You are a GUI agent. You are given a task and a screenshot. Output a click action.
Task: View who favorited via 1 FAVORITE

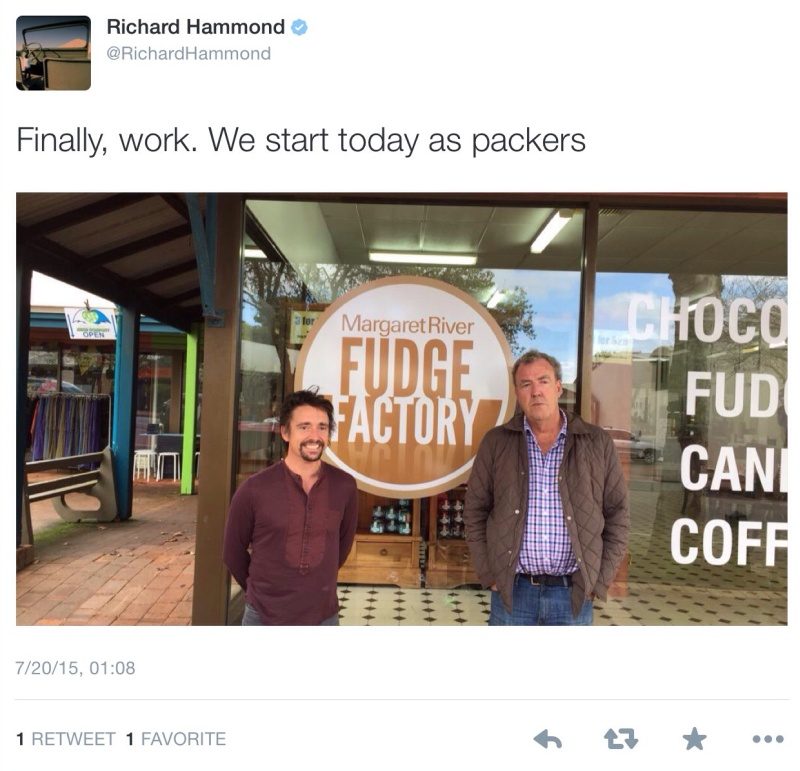pyautogui.click(x=176, y=739)
